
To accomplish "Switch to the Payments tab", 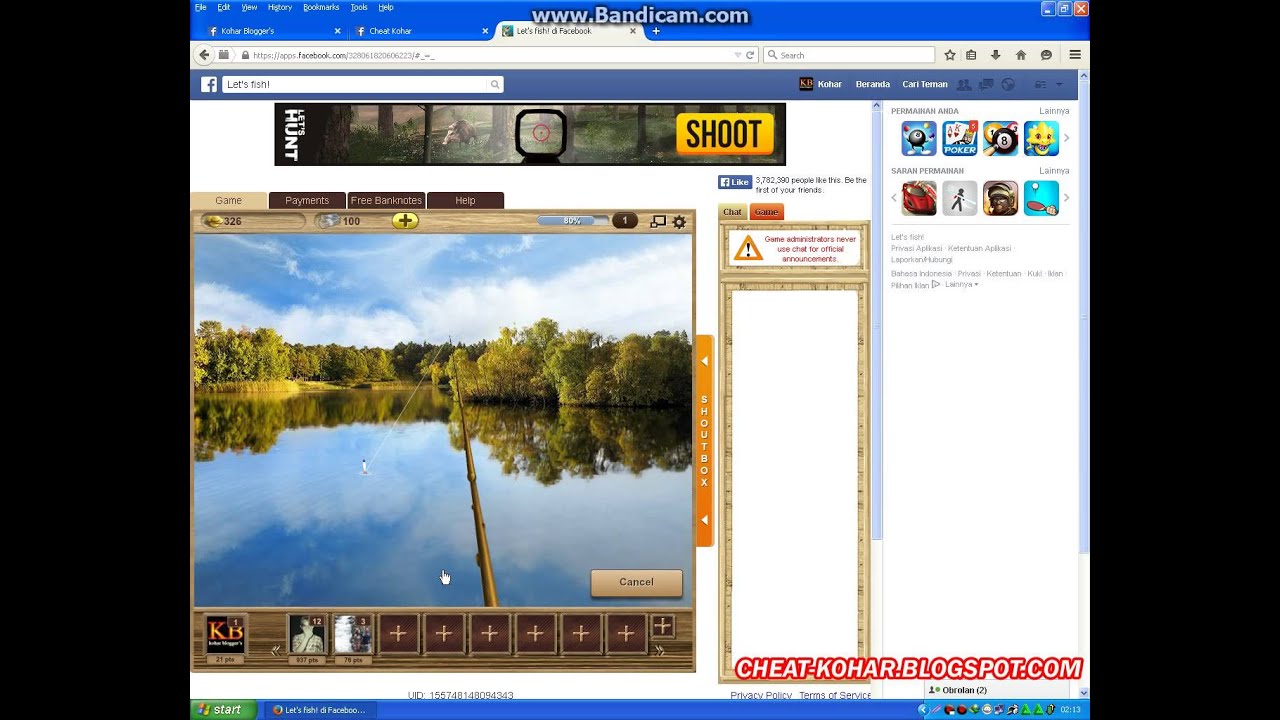I will 307,200.
